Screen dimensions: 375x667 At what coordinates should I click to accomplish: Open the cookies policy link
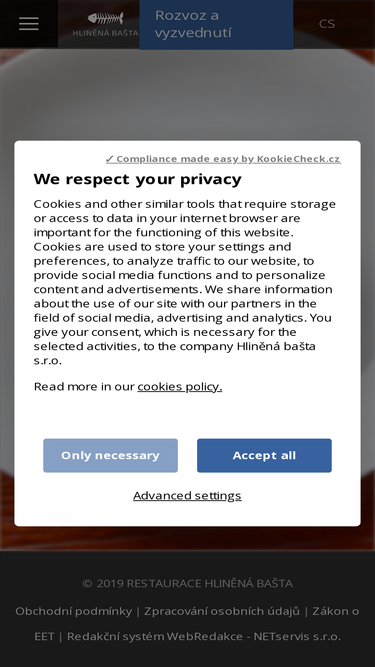[x=179, y=386]
